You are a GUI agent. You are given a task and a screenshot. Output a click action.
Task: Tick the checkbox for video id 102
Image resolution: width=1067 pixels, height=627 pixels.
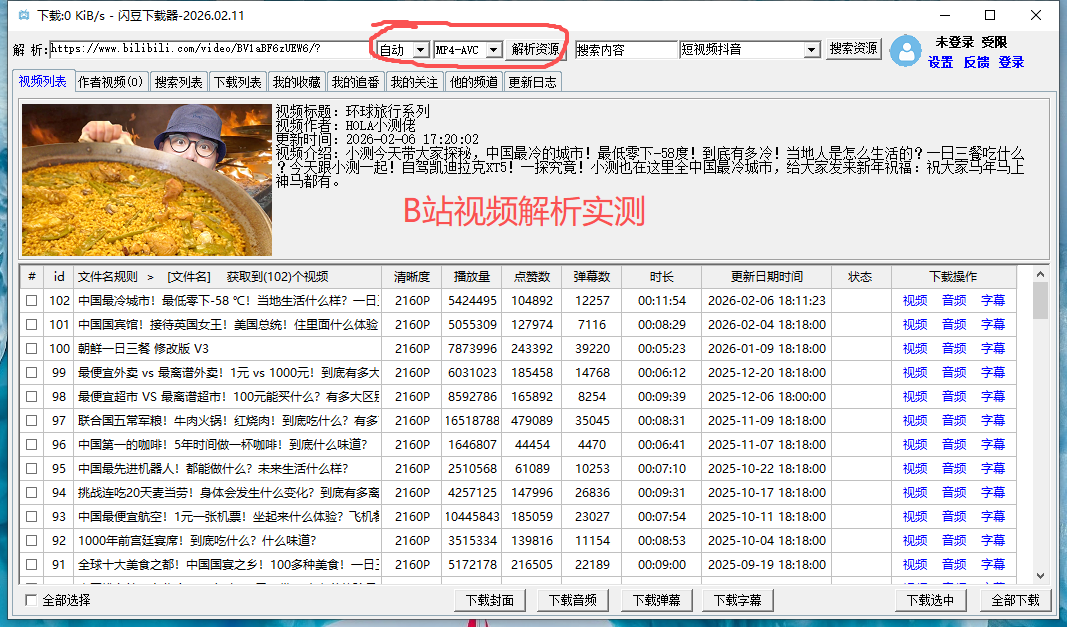click(32, 300)
